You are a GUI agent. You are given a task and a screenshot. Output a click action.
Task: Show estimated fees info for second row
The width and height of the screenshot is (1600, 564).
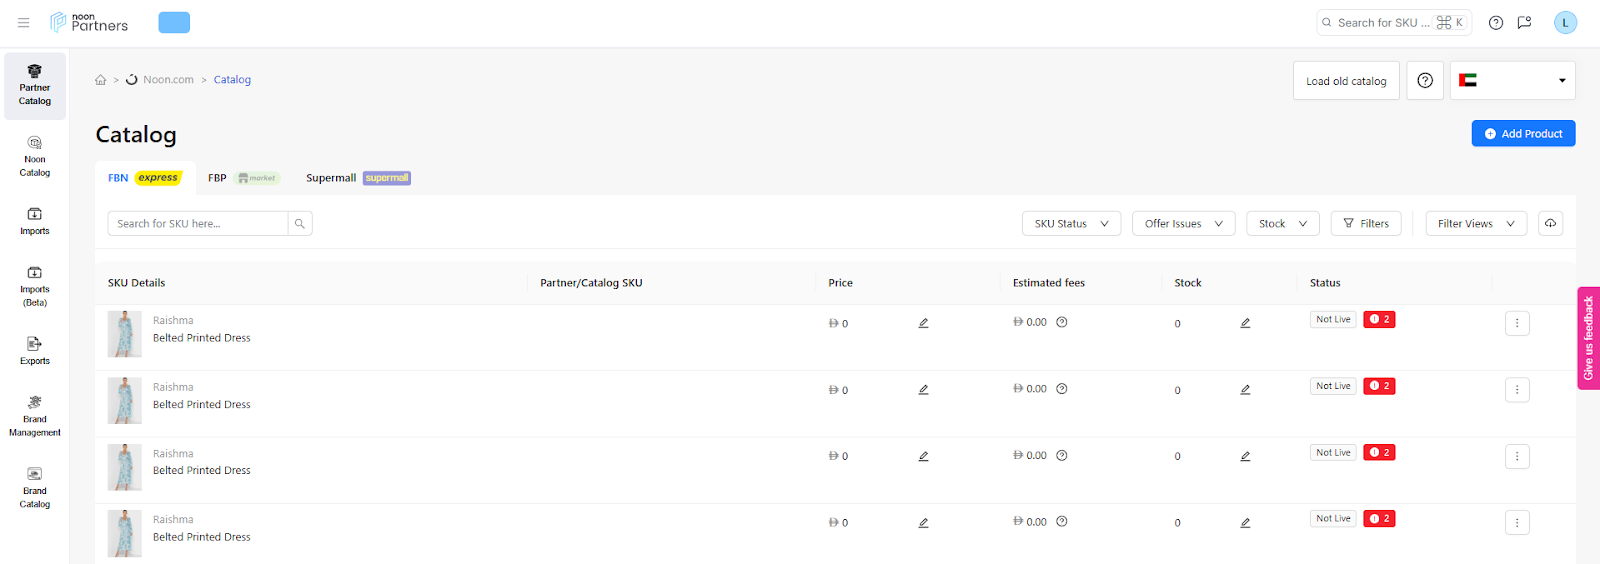coord(1062,389)
